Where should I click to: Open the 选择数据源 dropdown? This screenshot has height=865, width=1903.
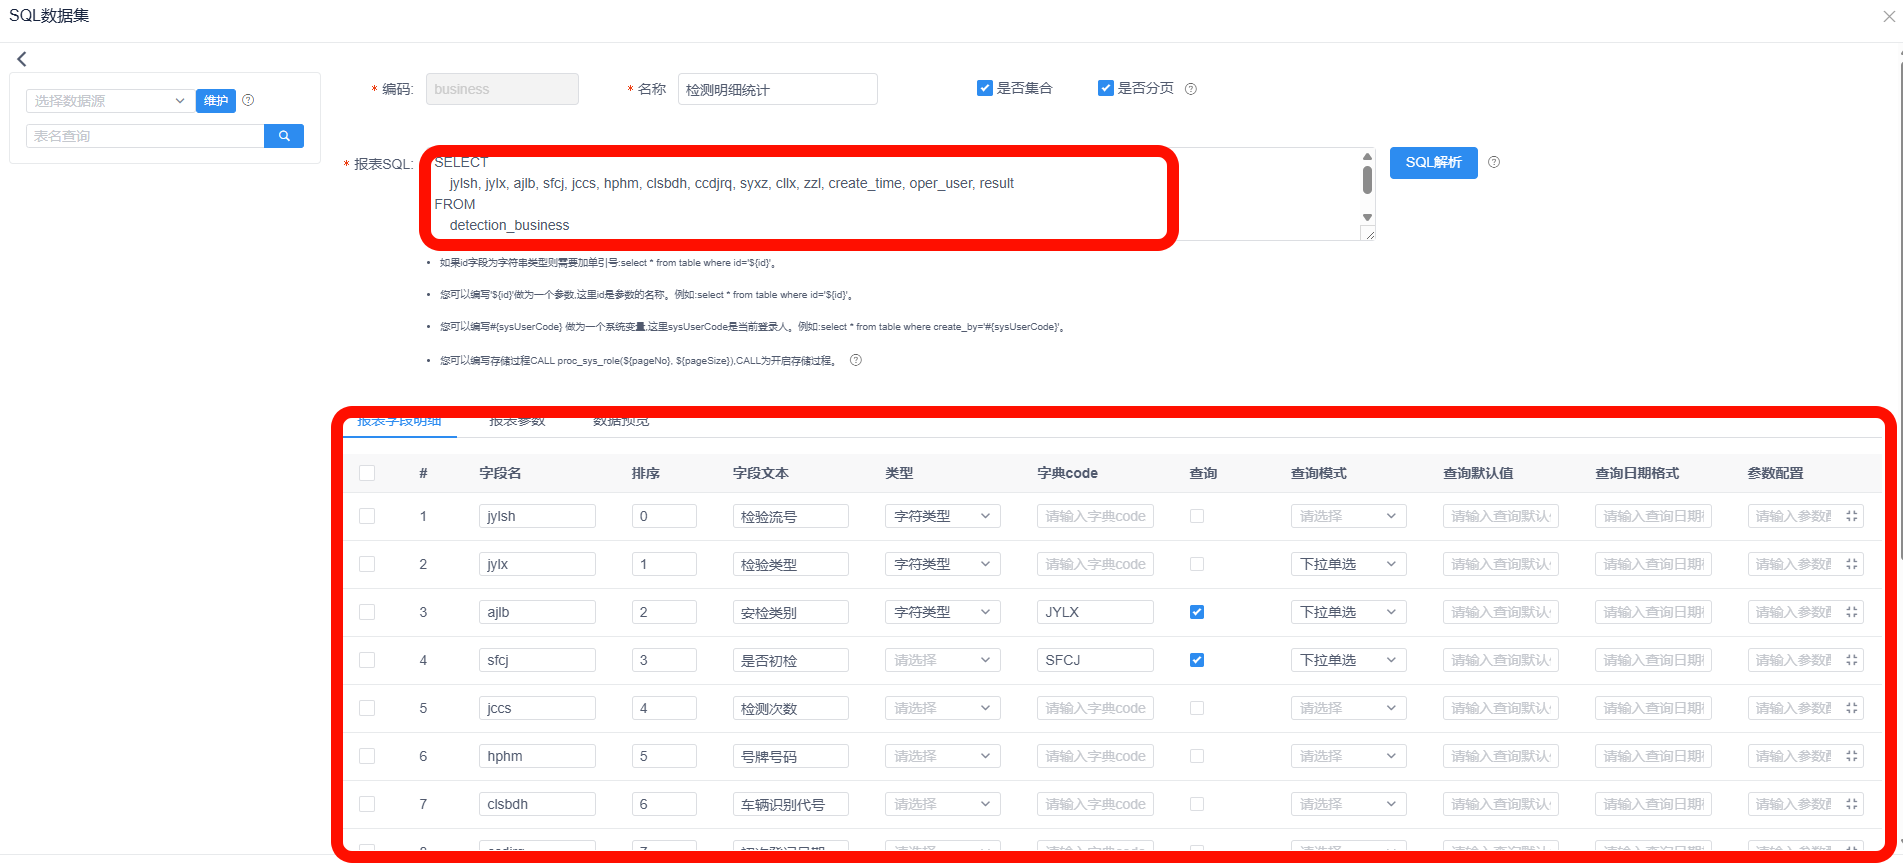tap(110, 101)
